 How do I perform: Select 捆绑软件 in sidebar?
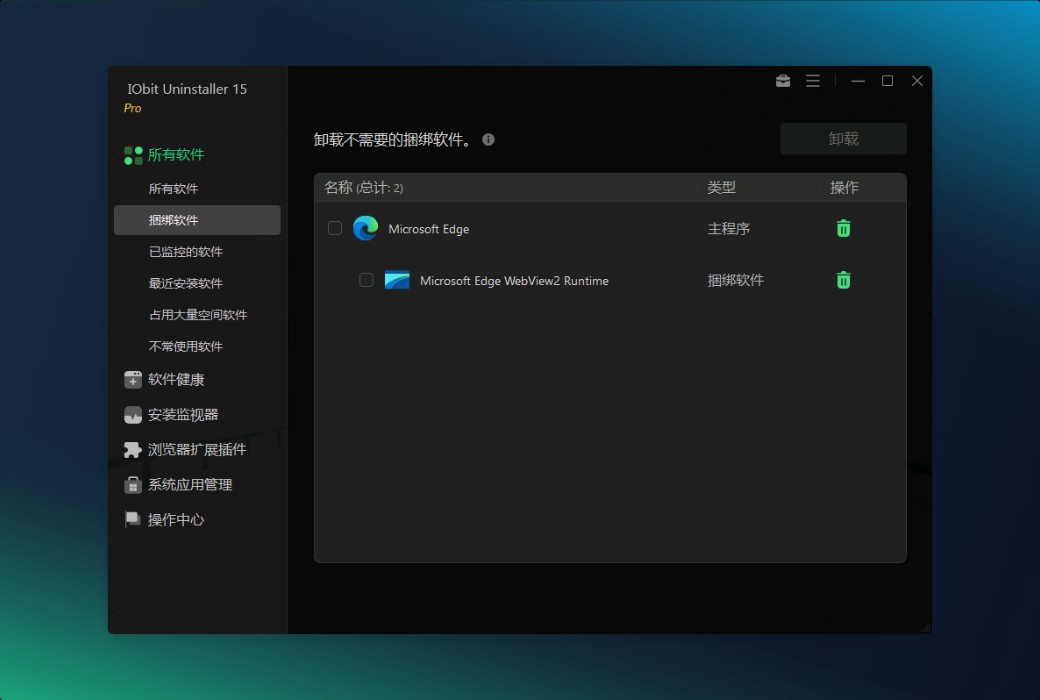pos(197,220)
